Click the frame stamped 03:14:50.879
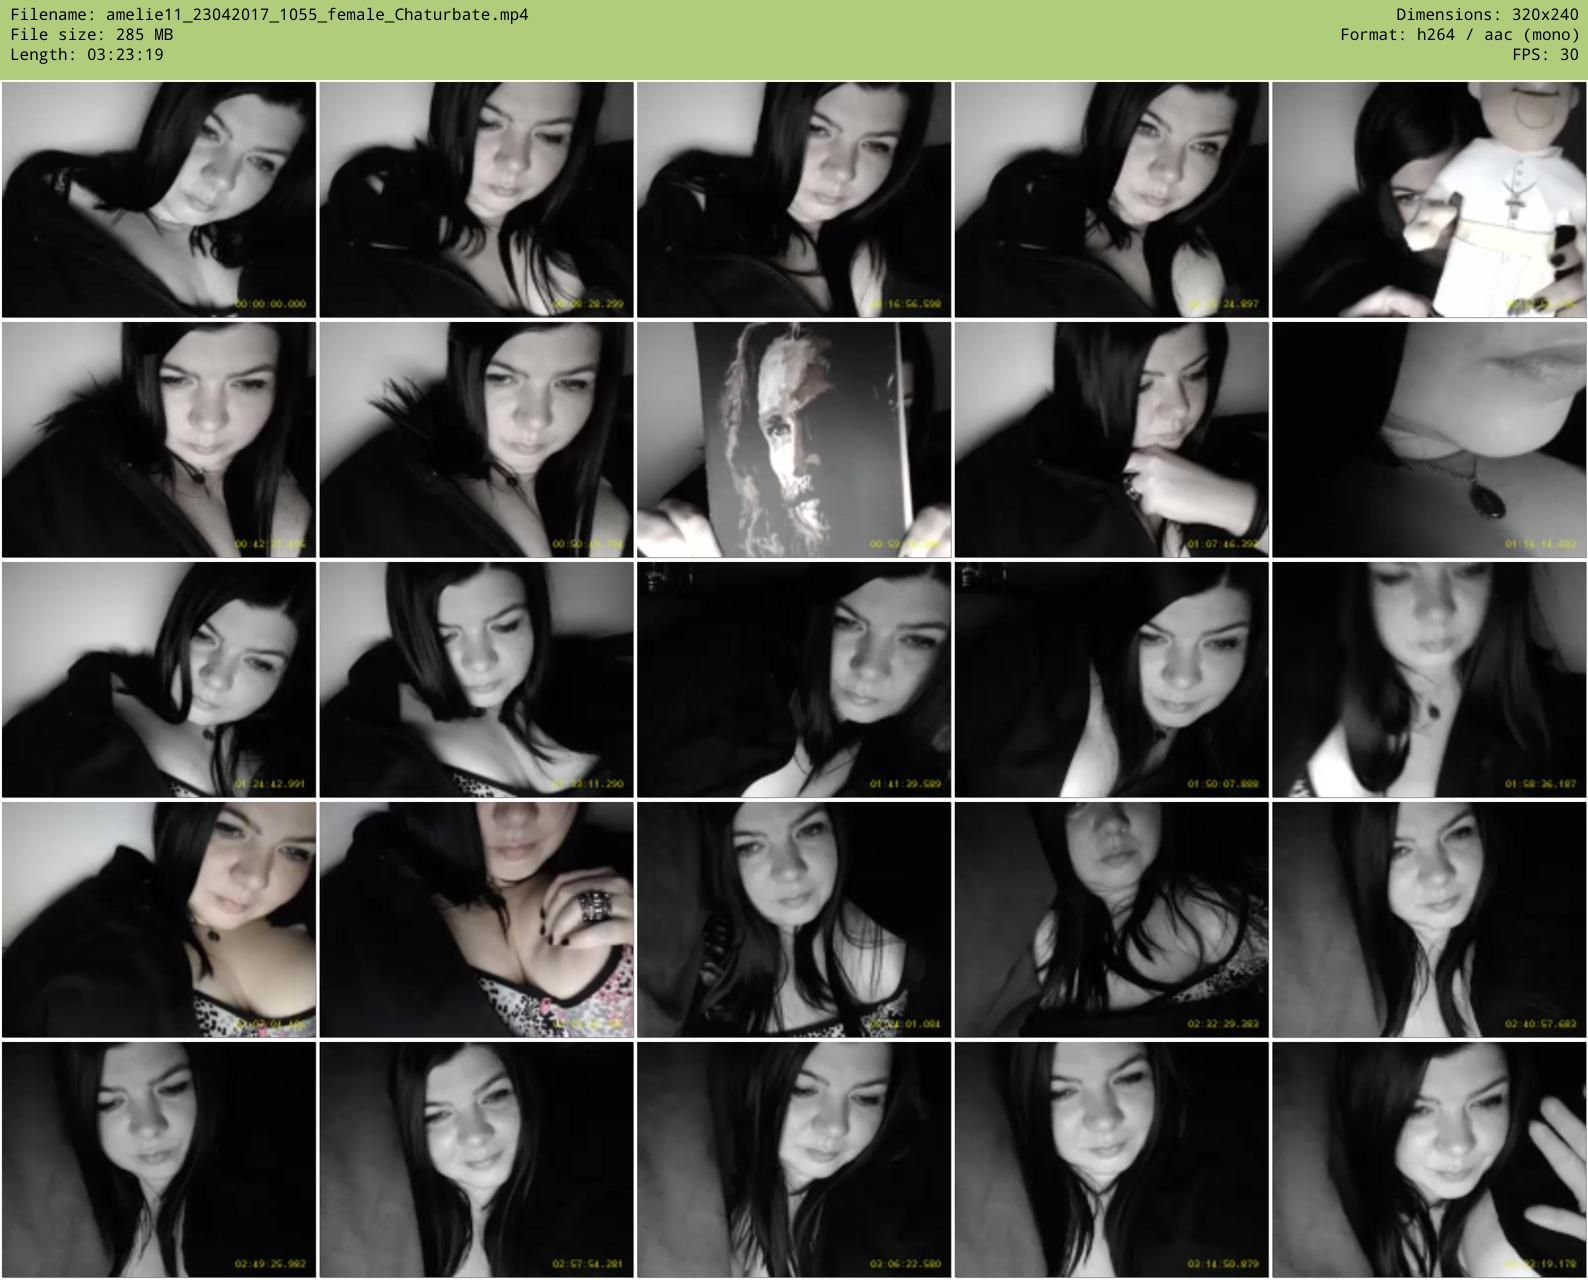Viewport: 1588px width, 1280px height. (1111, 1160)
